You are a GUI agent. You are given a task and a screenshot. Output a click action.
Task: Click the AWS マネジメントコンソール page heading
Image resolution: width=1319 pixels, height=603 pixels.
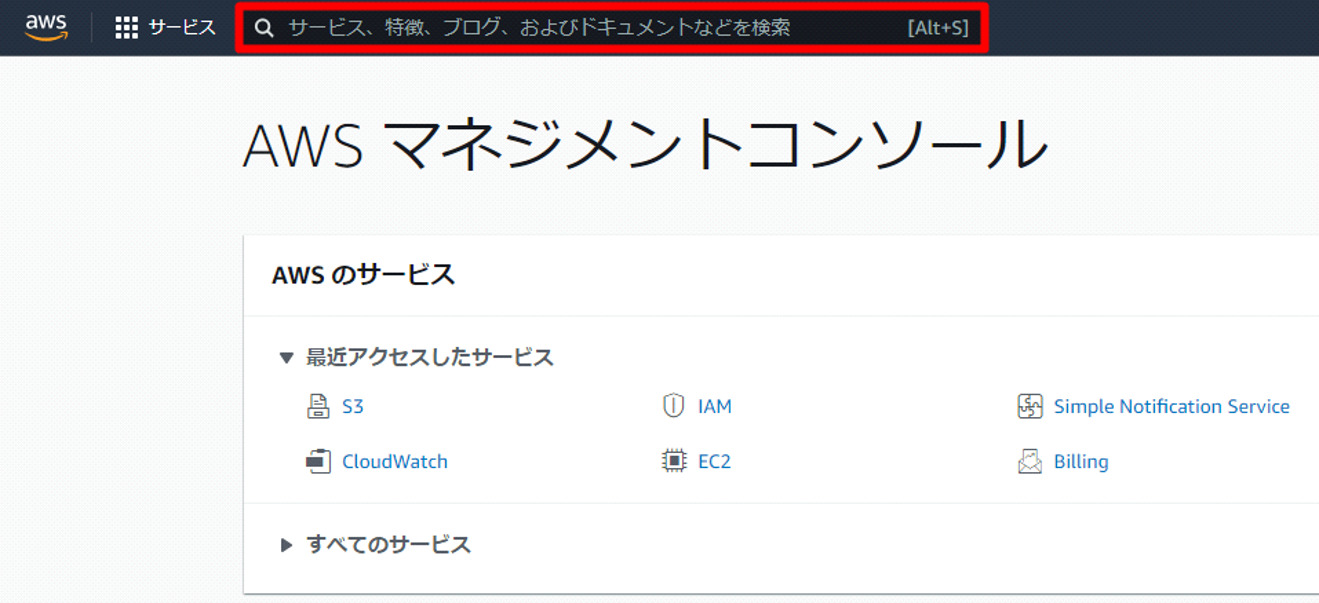645,144
